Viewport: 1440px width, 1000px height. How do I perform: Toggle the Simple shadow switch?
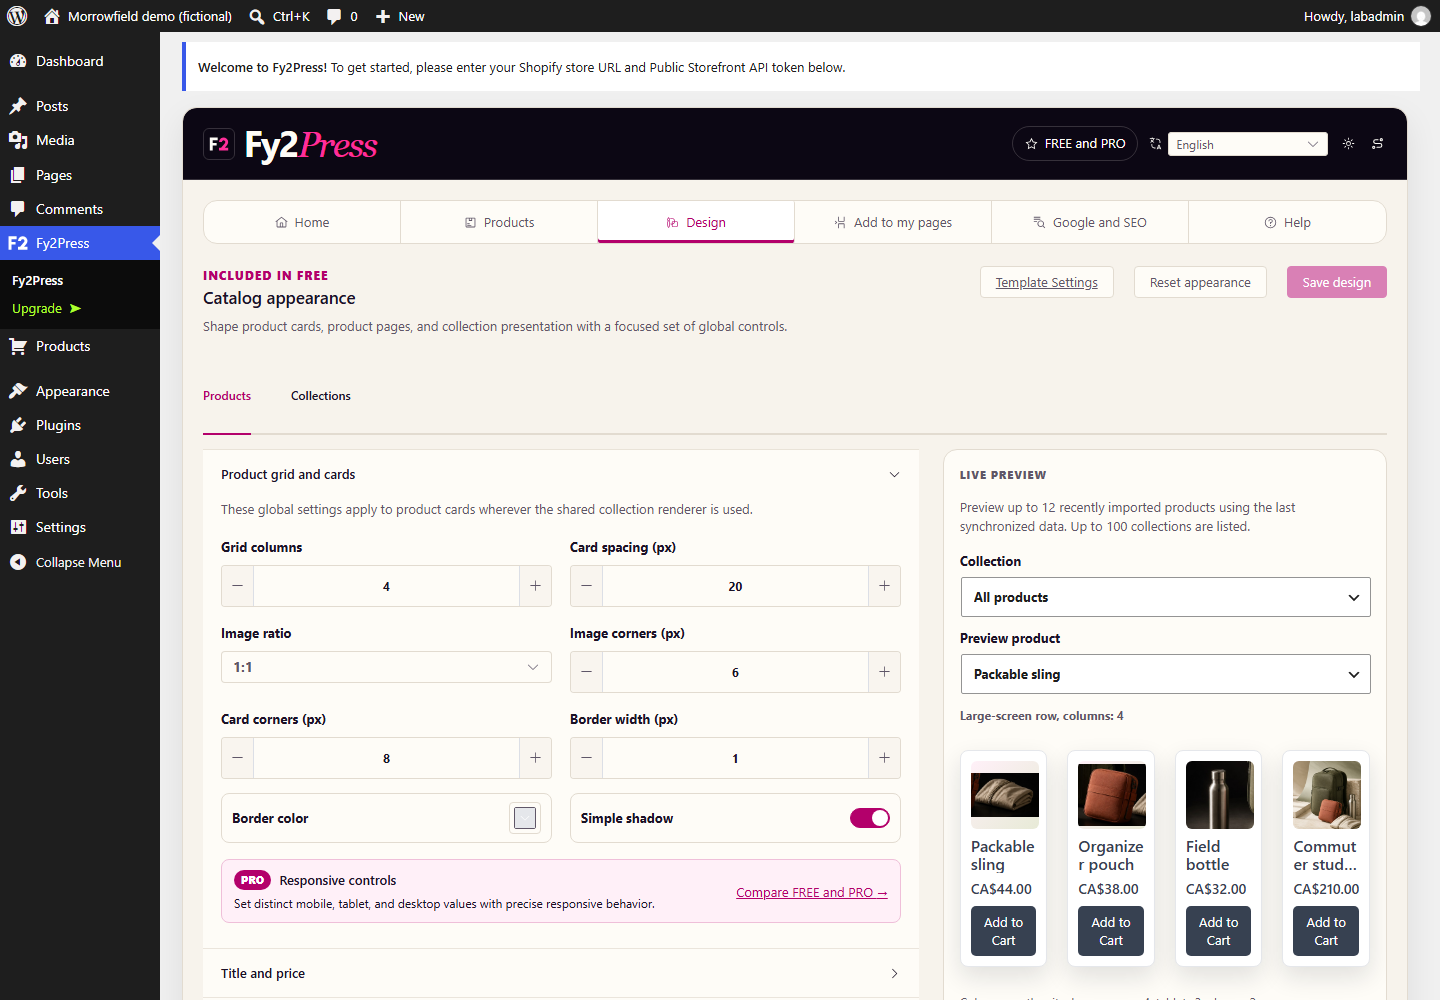(x=870, y=818)
